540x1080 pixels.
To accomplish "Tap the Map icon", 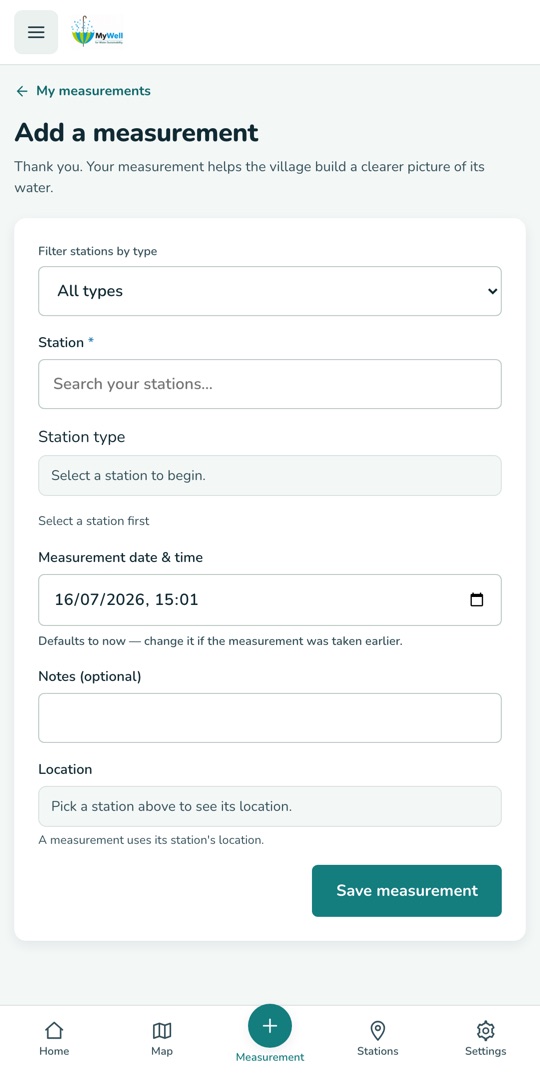I will tap(162, 1030).
